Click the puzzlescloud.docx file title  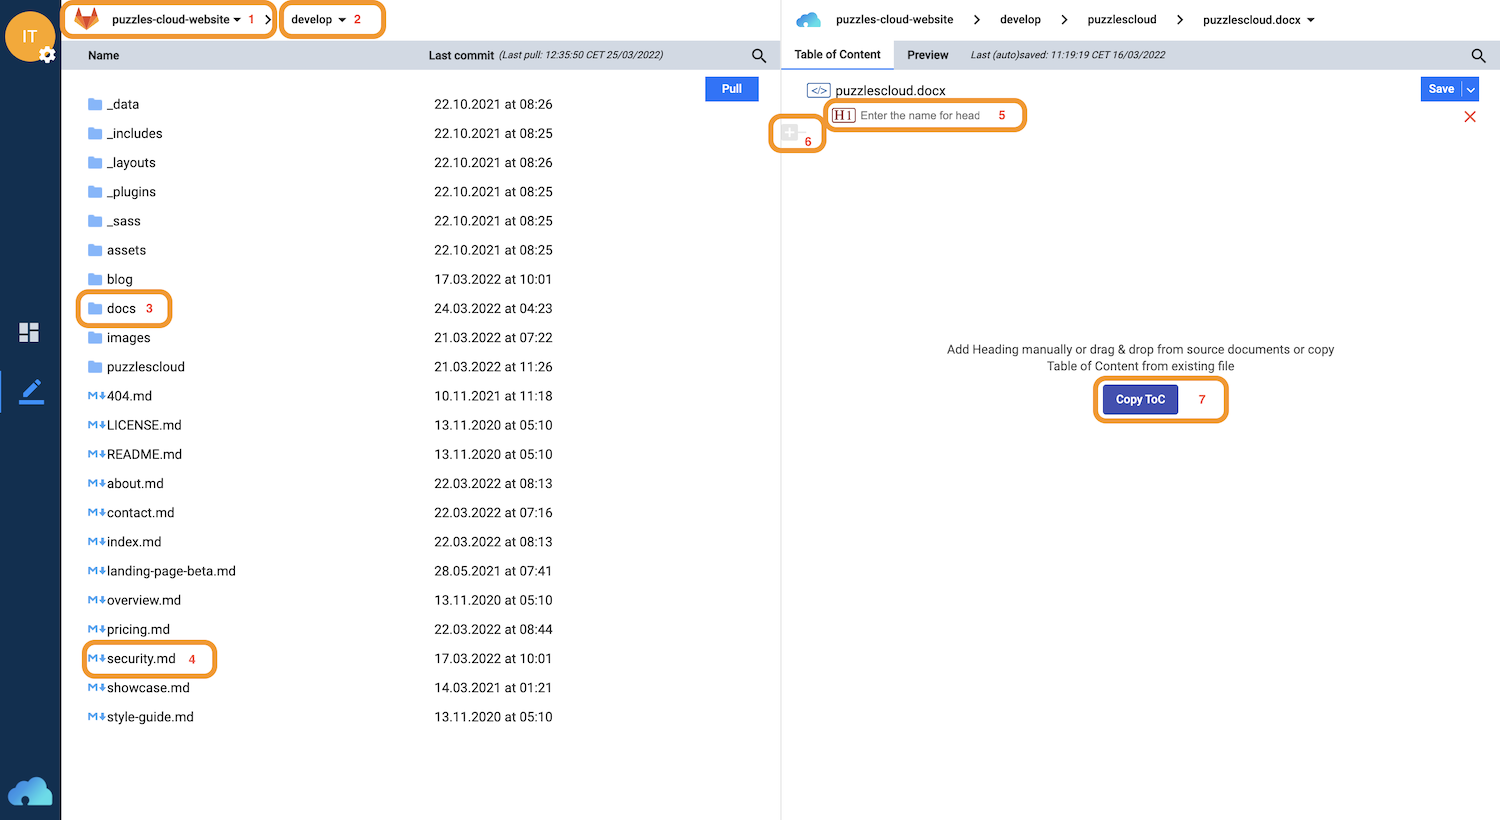[890, 91]
